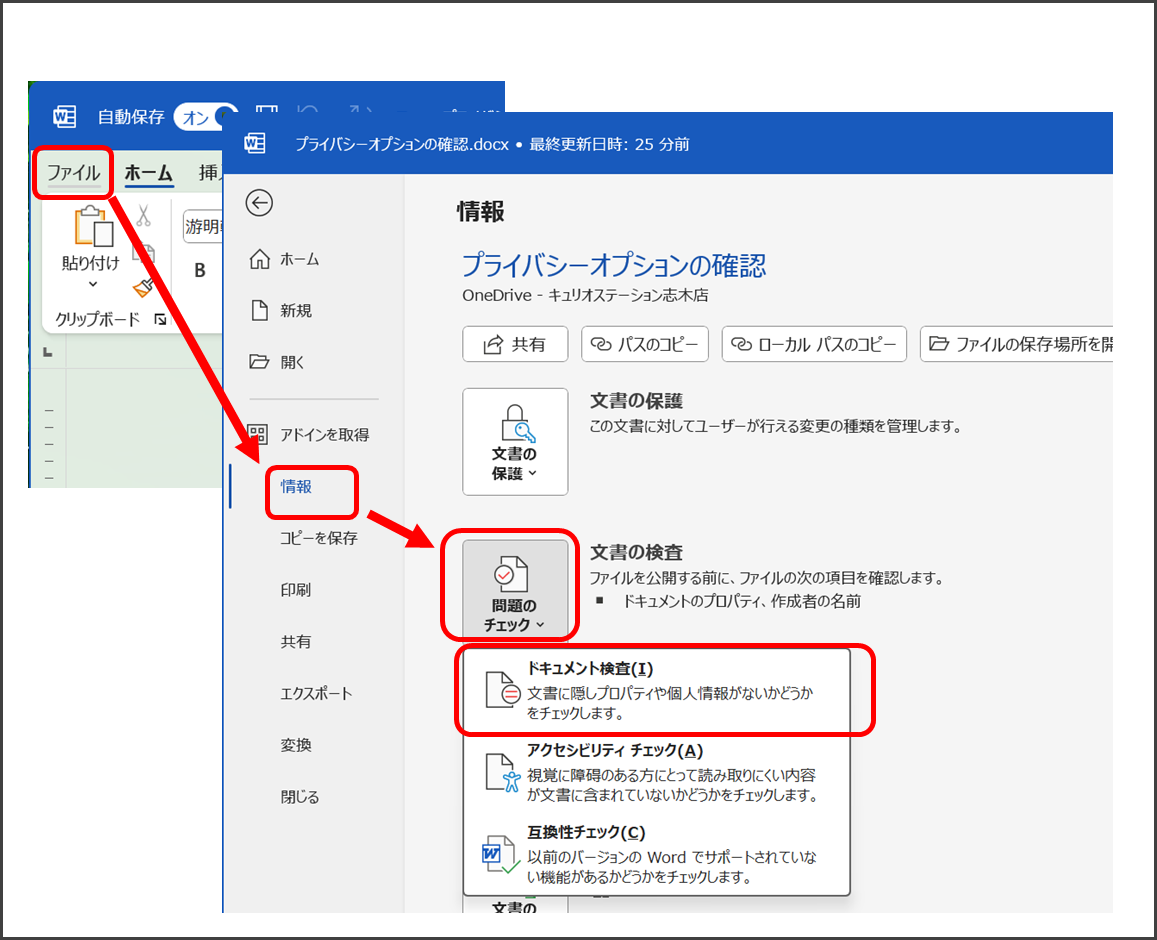Open アドインを取得 in sidebar
This screenshot has width=1157, height=940.
[310, 434]
